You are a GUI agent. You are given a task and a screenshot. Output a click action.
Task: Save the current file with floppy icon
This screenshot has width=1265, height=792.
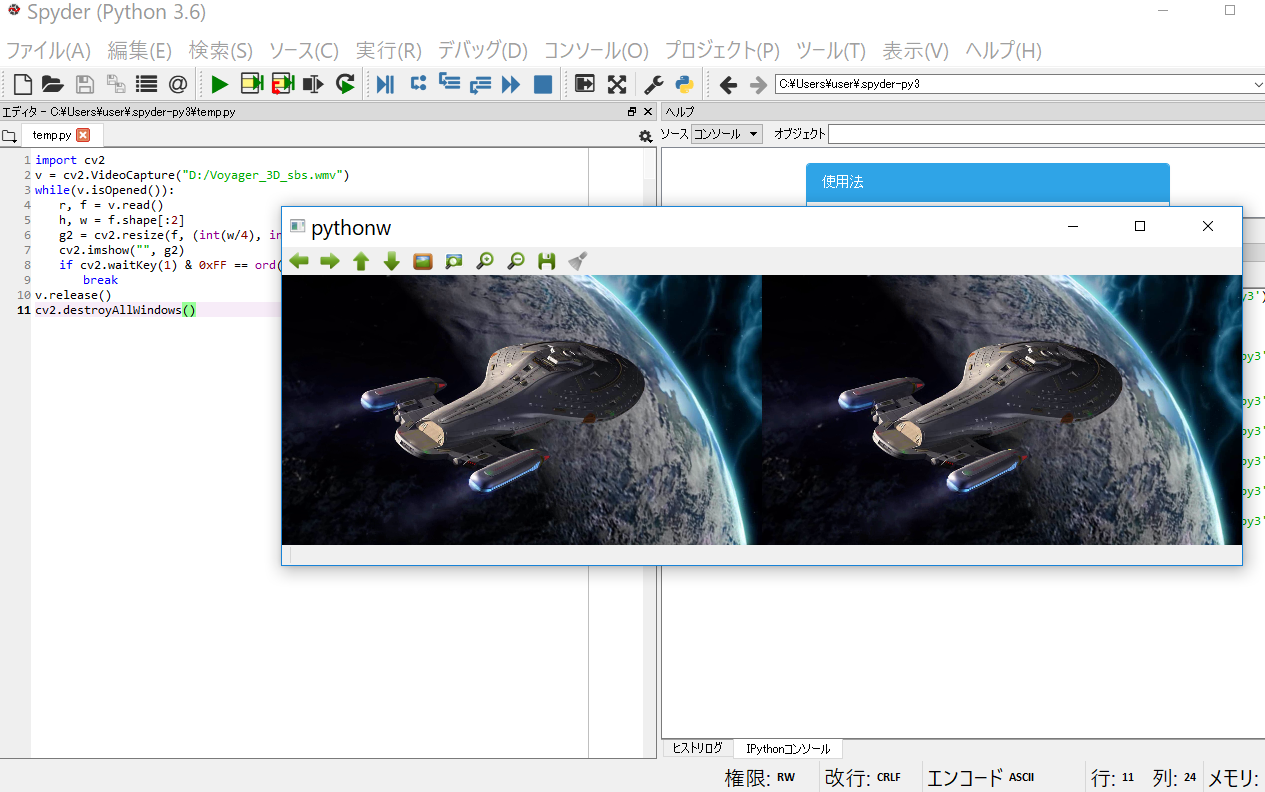[x=85, y=85]
